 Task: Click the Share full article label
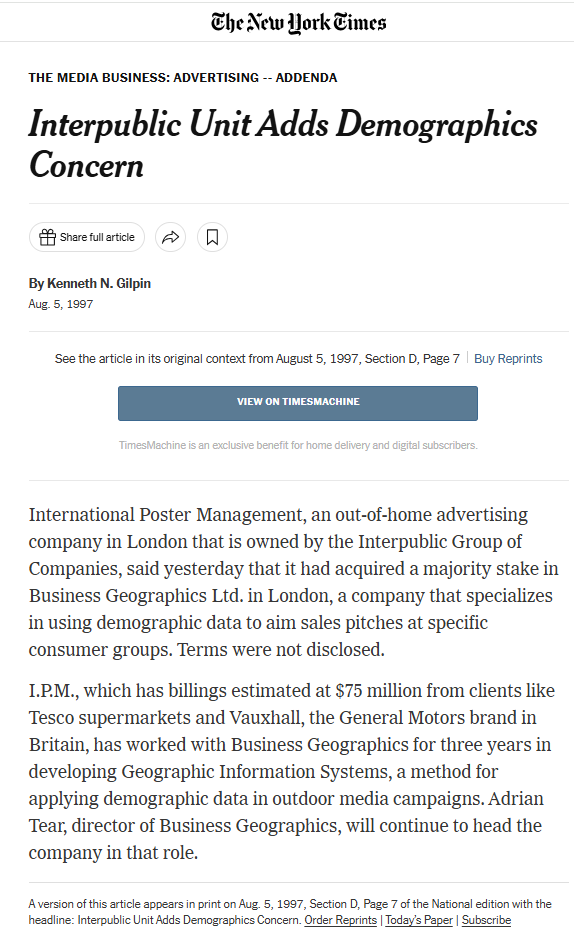click(x=97, y=237)
